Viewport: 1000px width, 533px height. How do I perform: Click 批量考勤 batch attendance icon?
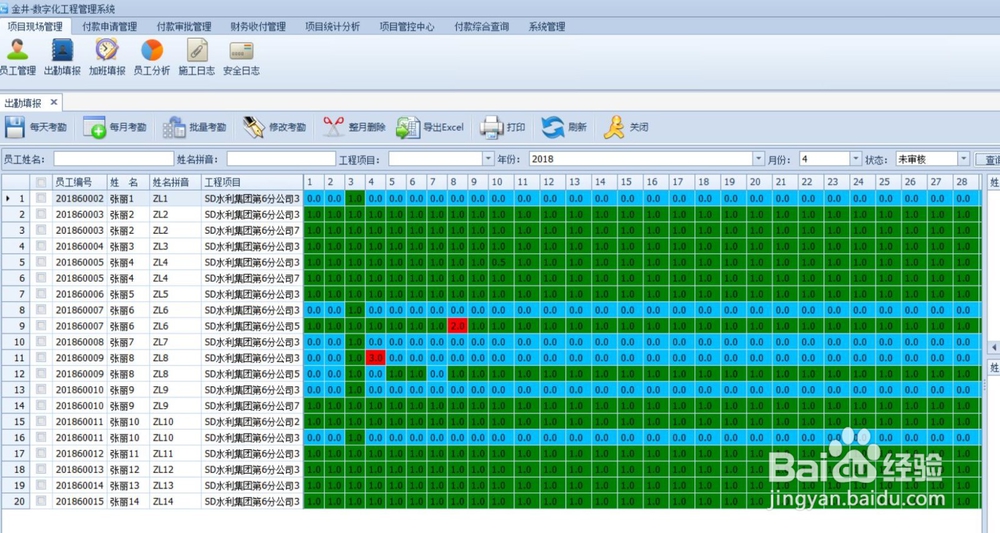point(173,127)
